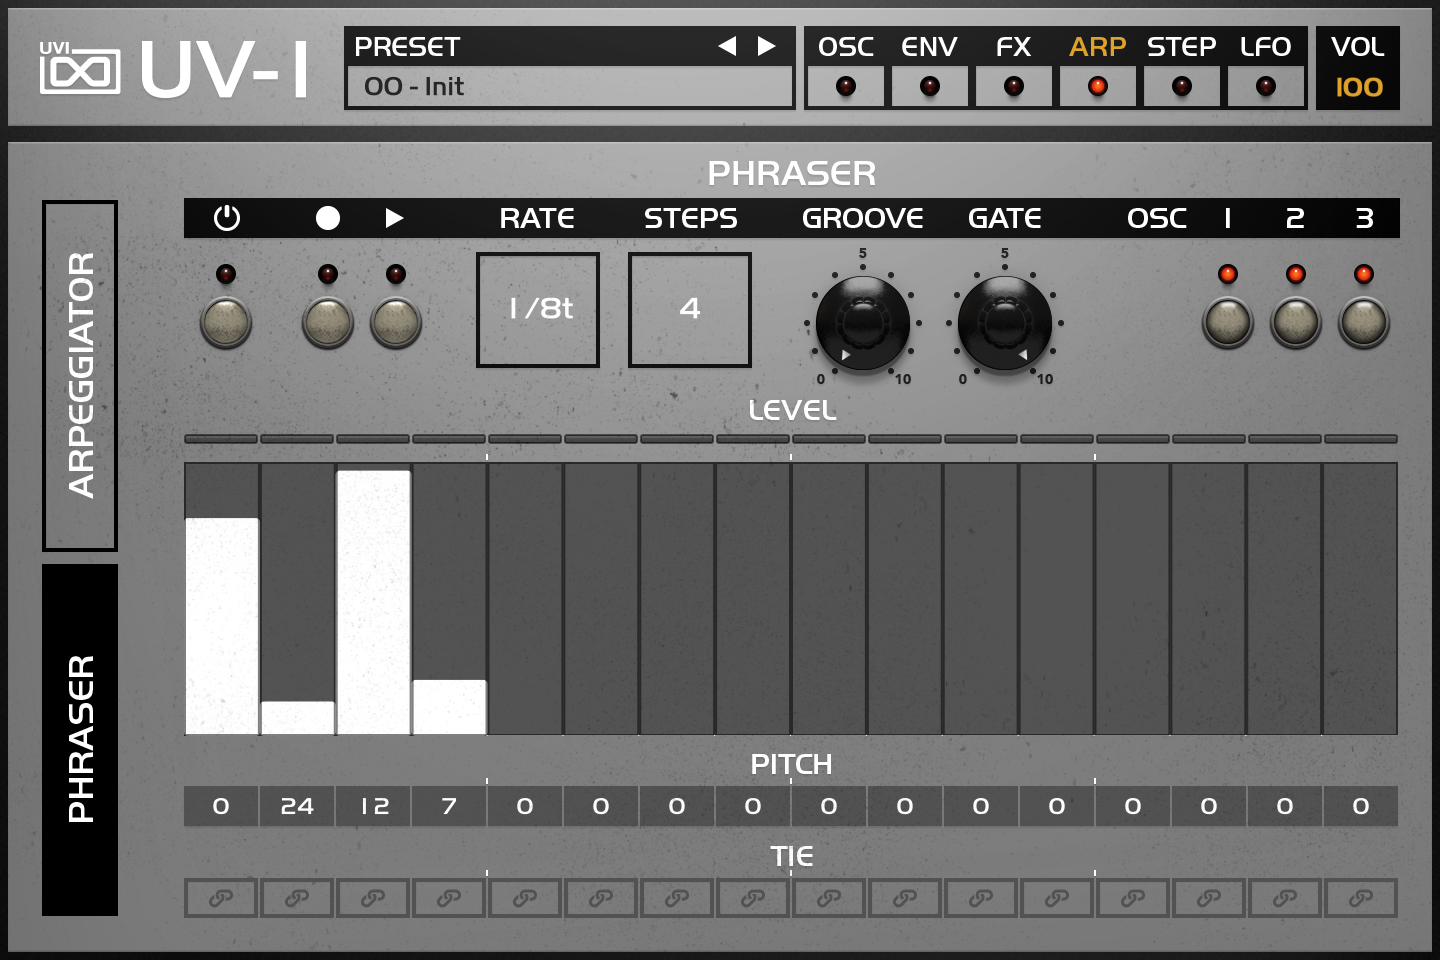Click pitch value 0 of step 1
The image size is (1440, 960).
point(222,806)
